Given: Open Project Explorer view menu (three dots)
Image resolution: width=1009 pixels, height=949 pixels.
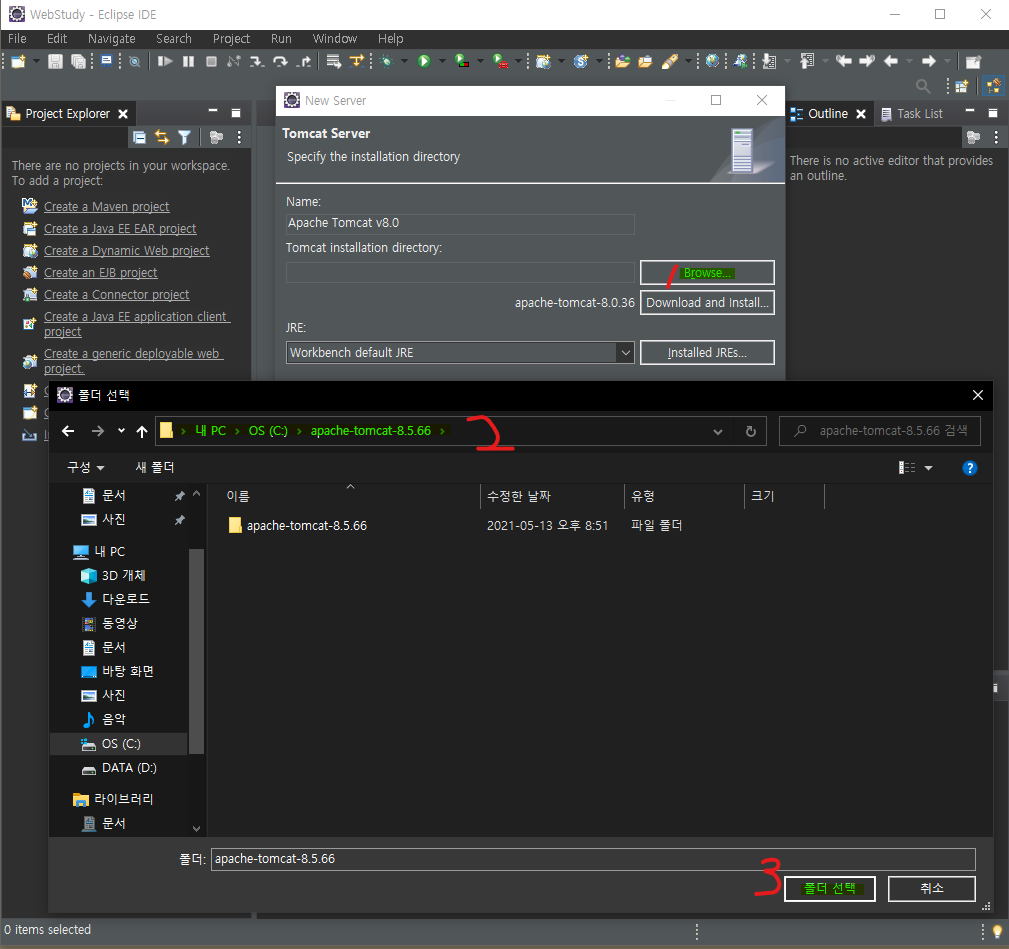Looking at the screenshot, I should click(x=239, y=137).
